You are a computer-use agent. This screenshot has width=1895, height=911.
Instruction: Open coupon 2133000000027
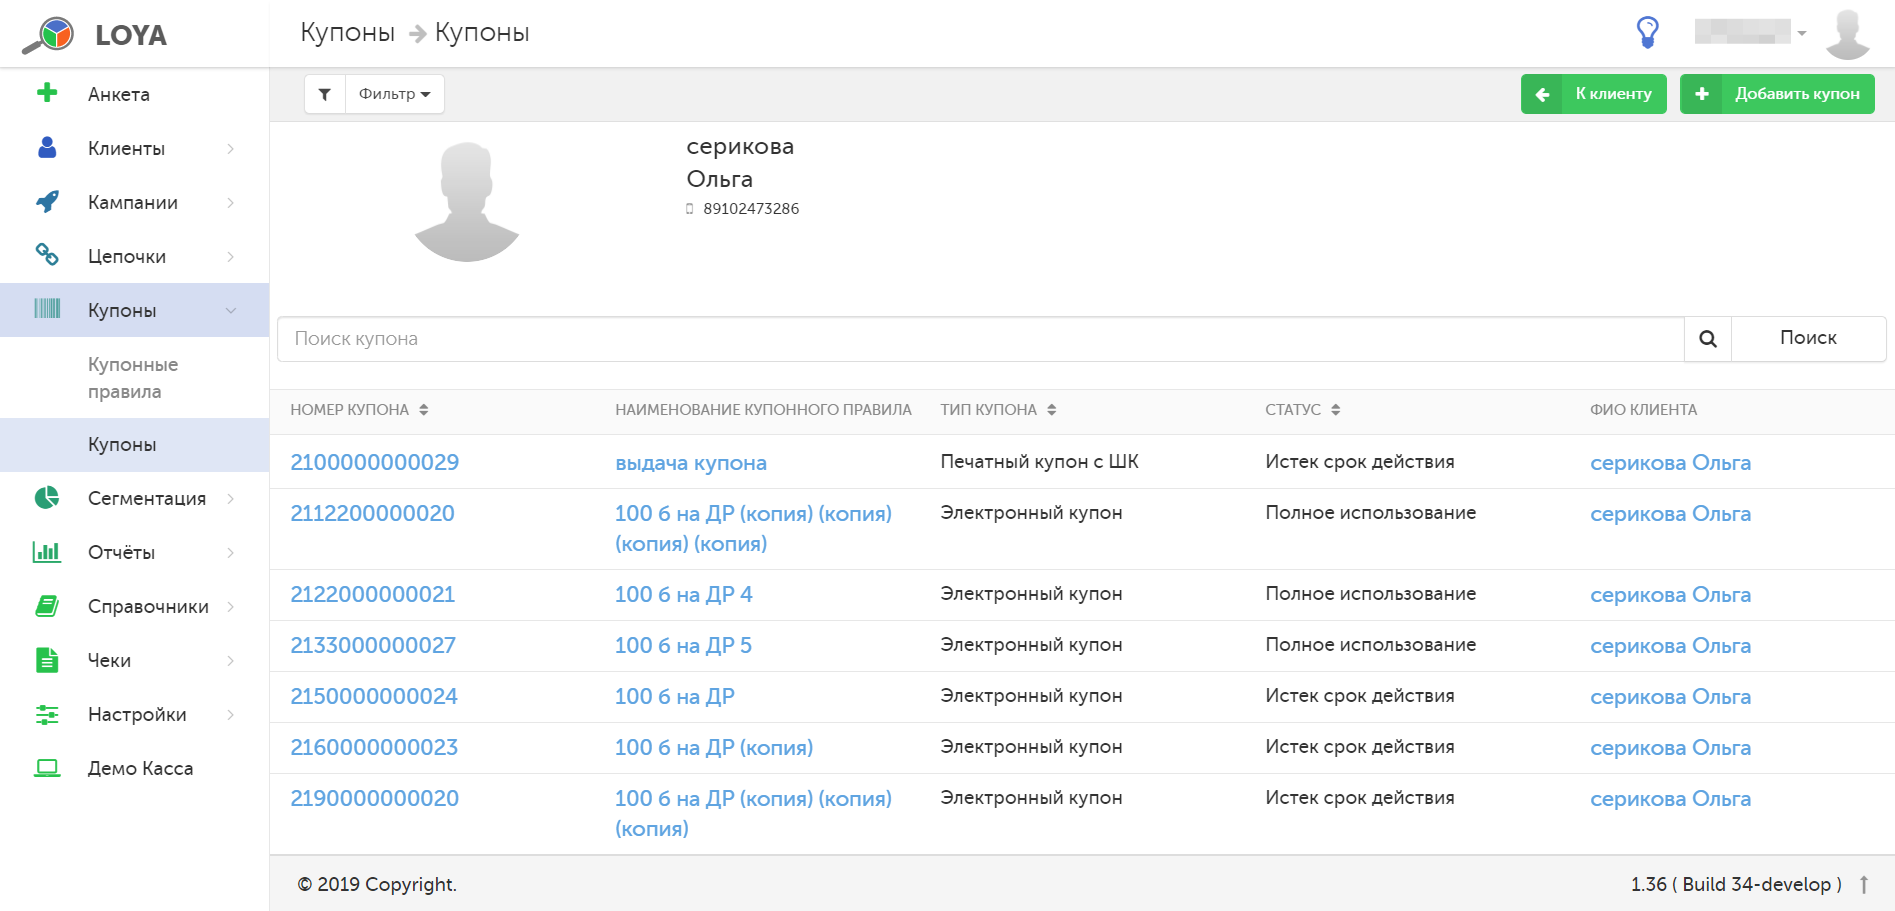(x=373, y=645)
